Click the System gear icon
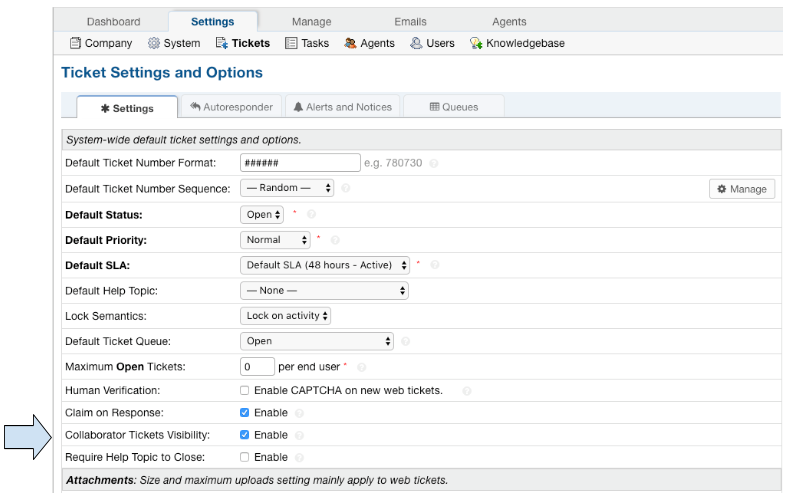The height and width of the screenshot is (494, 785). [154, 43]
